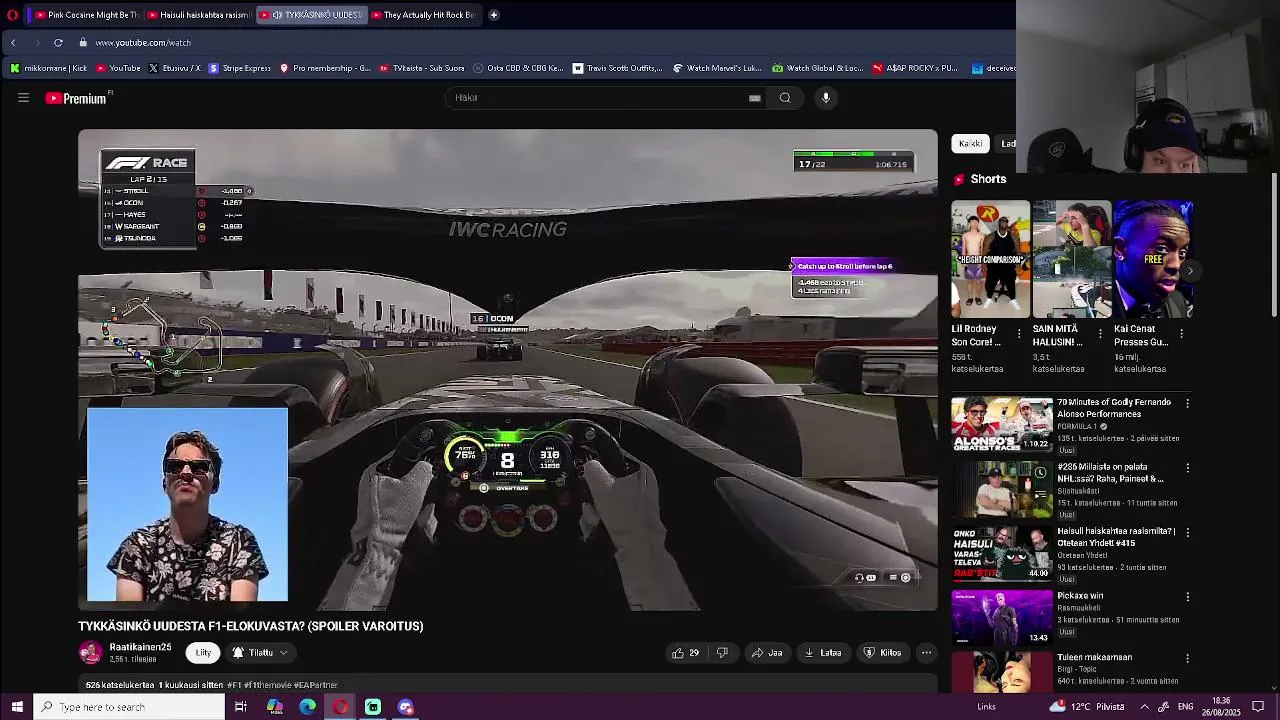Open Pickaxe win video thumbnail

coord(1001,618)
